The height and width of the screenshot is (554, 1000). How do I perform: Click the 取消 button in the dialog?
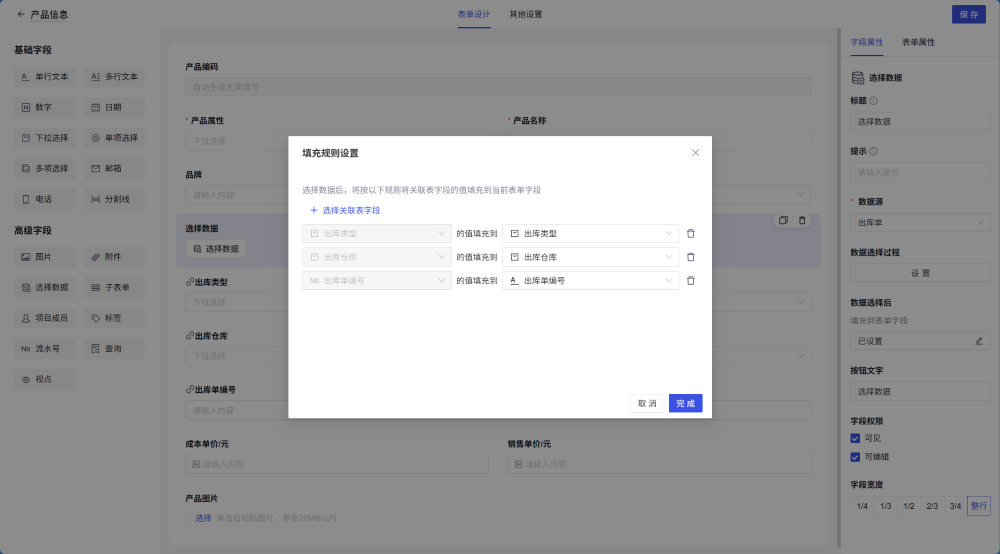[646, 403]
